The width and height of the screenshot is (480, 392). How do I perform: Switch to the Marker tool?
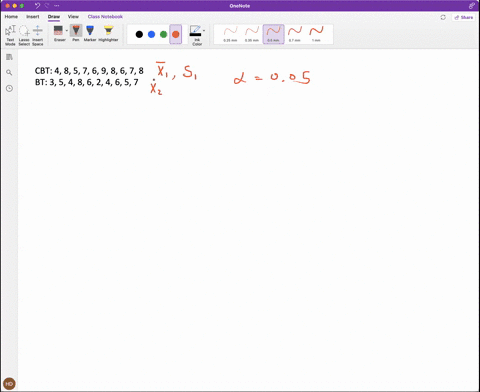pyautogui.click(x=90, y=33)
